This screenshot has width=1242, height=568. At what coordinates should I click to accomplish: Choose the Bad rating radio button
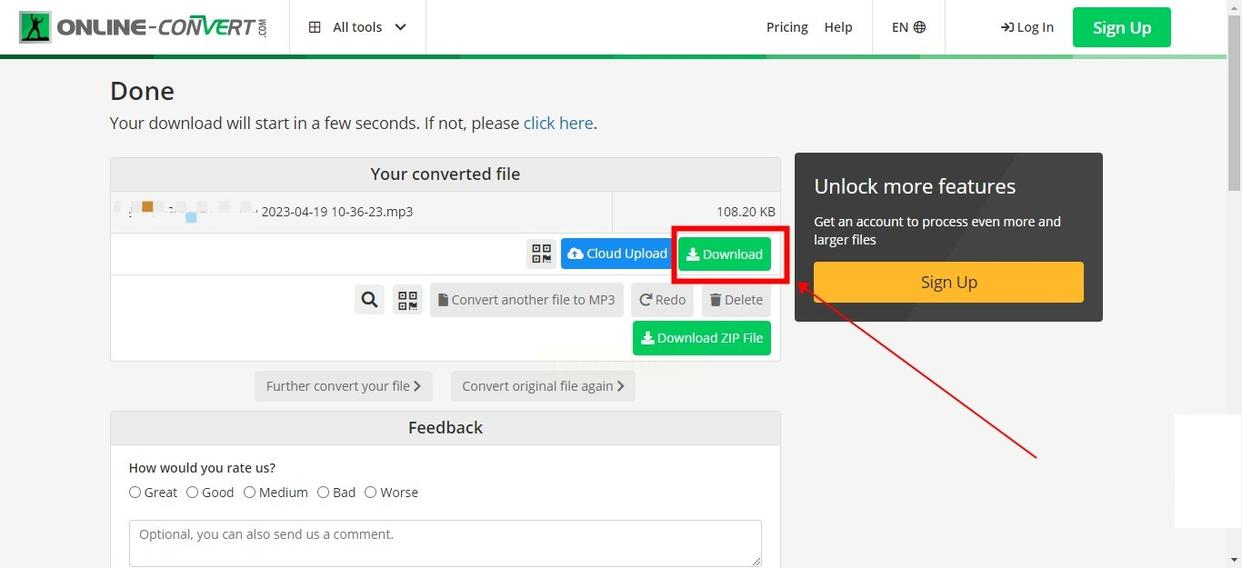[x=323, y=492]
